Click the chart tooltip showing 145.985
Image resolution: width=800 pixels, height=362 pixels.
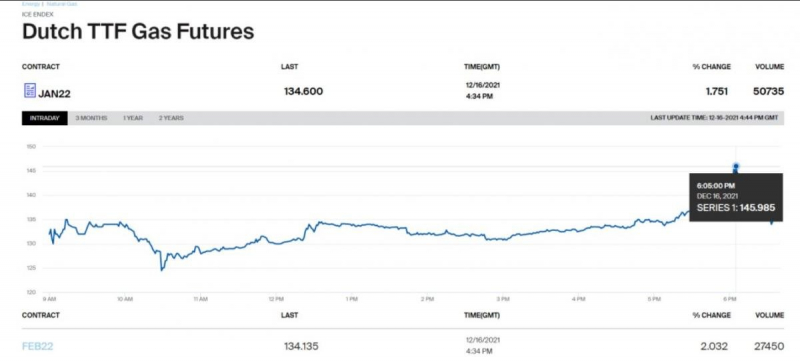click(736, 197)
